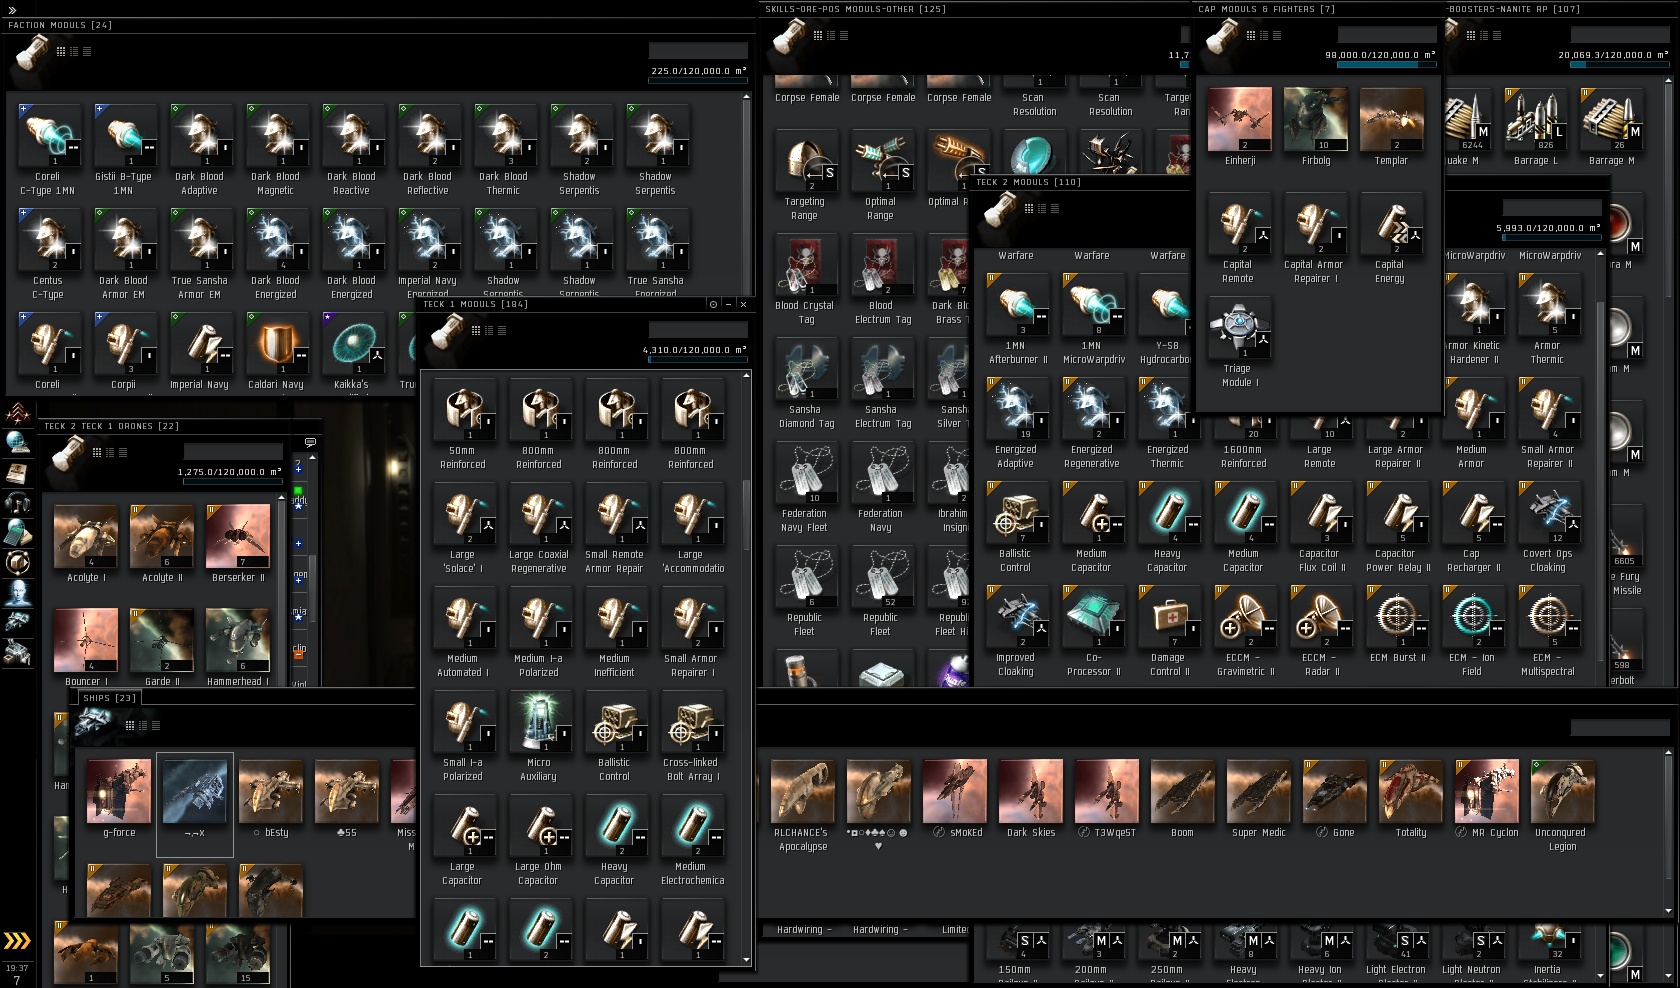Screen dimensions: 1680x988
Task: Select the Targeting Range skillbook icon
Action: [x=806, y=161]
